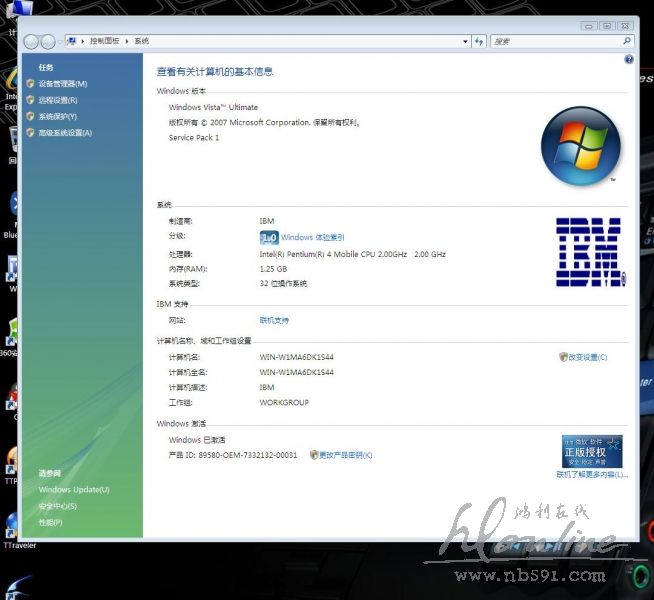
Task: Click the blue help question mark icon
Action: [628, 60]
